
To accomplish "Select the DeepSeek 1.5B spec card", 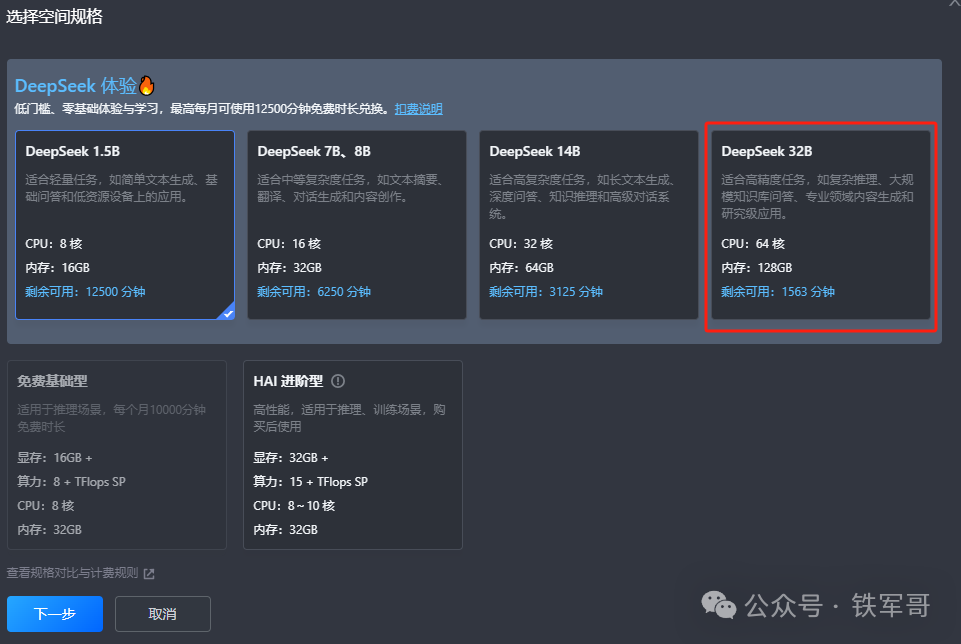I will pos(125,225).
